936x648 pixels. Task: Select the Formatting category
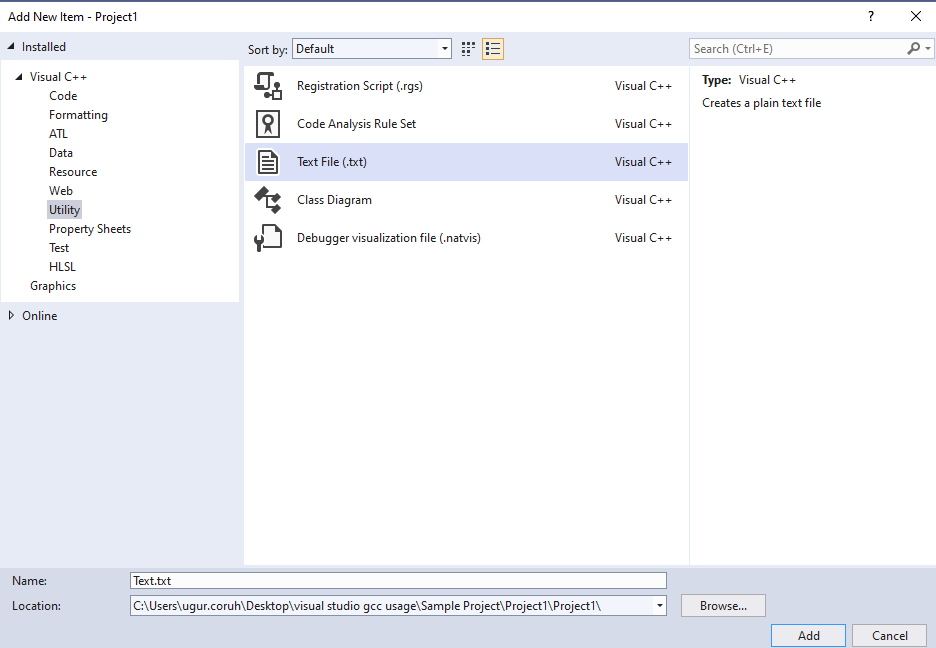pyautogui.click(x=78, y=115)
